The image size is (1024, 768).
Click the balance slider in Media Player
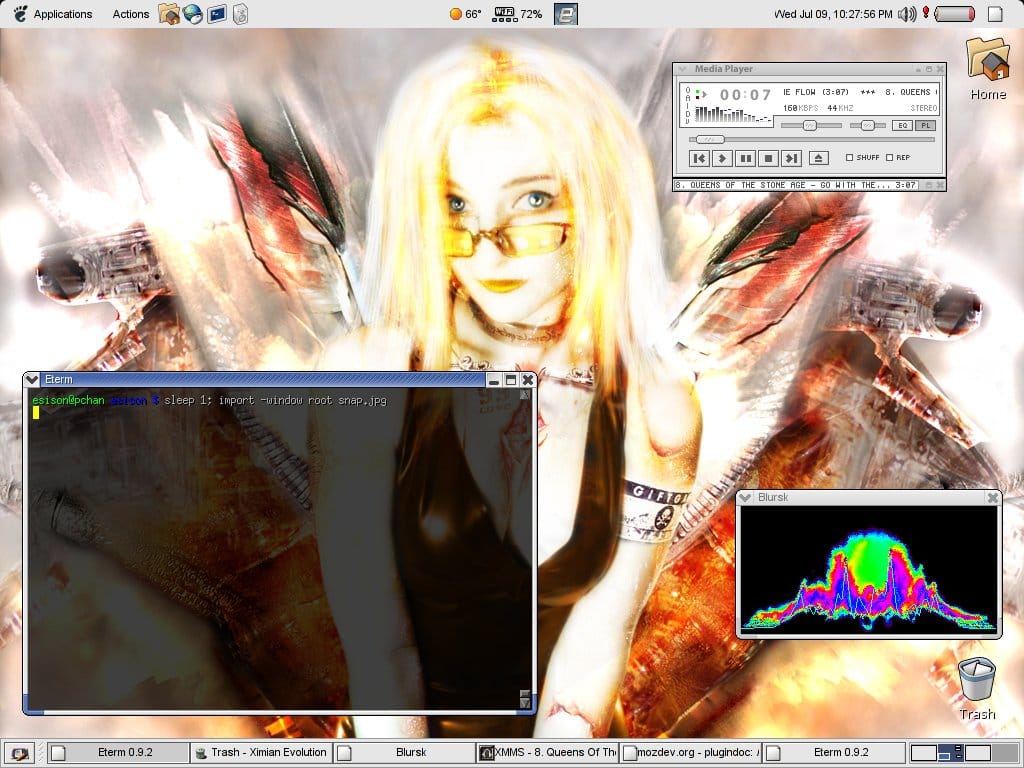tap(867, 125)
